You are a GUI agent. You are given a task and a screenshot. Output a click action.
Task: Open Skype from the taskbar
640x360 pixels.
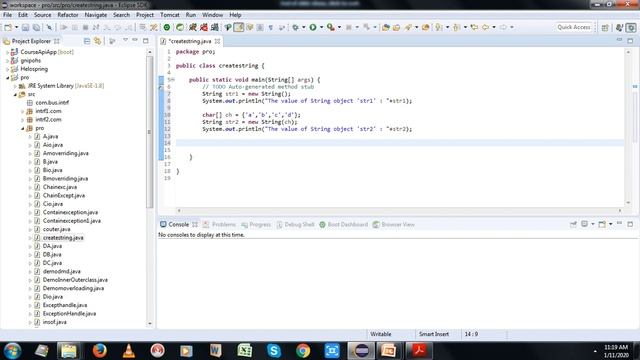[x=273, y=351]
